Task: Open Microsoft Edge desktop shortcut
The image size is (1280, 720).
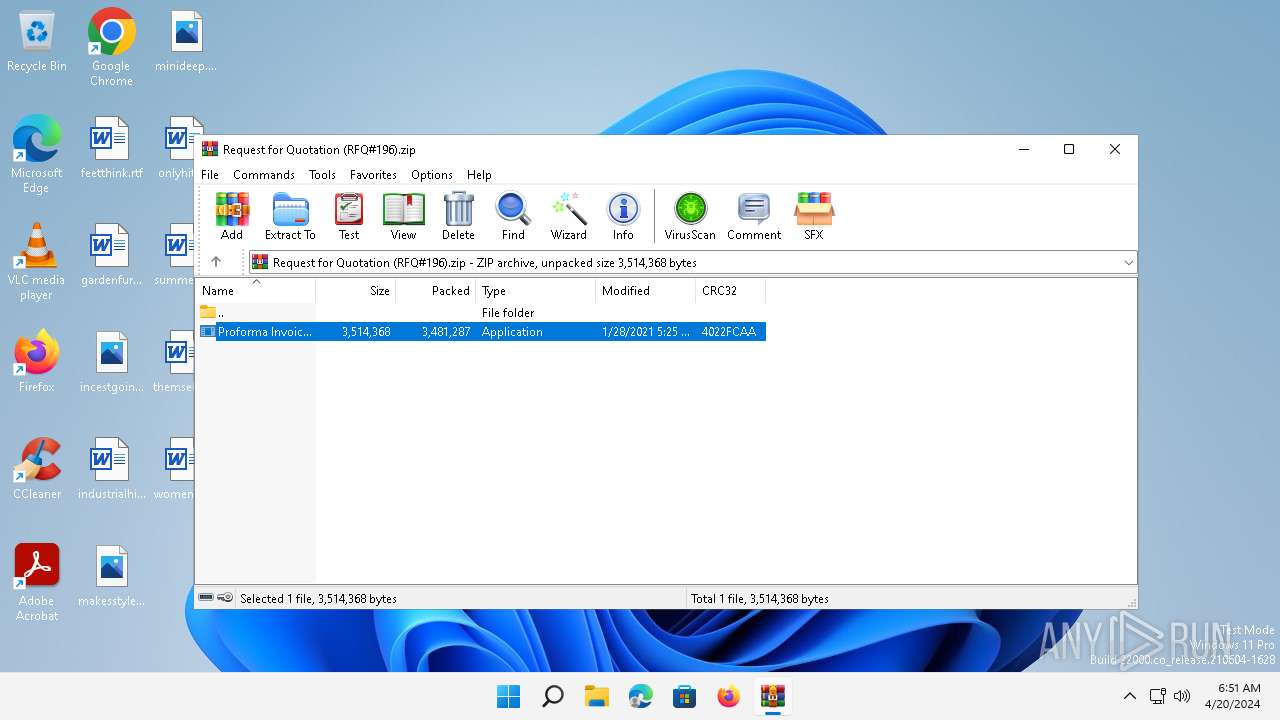Action: point(37,155)
